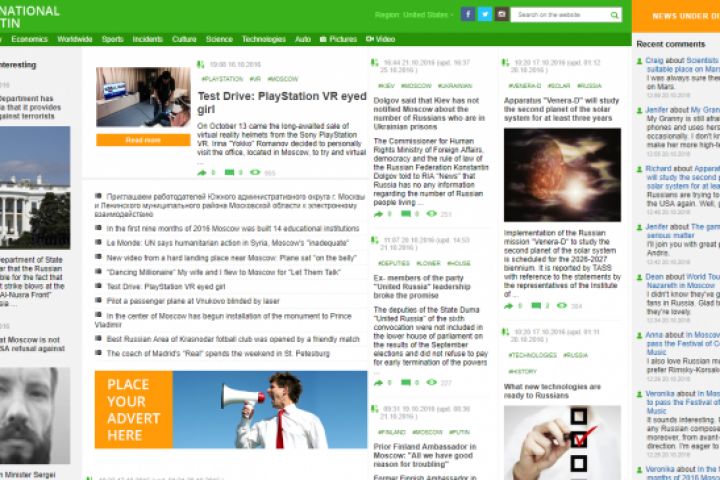Click the share arrow on PlayStation VR article

click(x=202, y=173)
